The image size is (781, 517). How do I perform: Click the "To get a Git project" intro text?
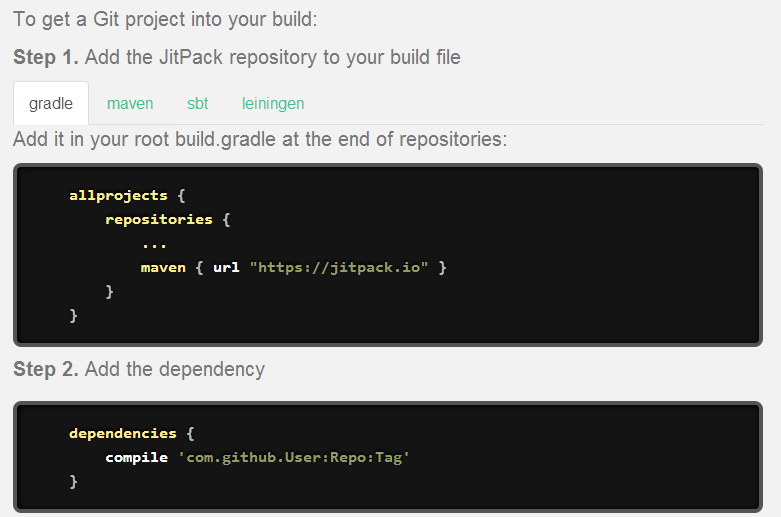[165, 19]
